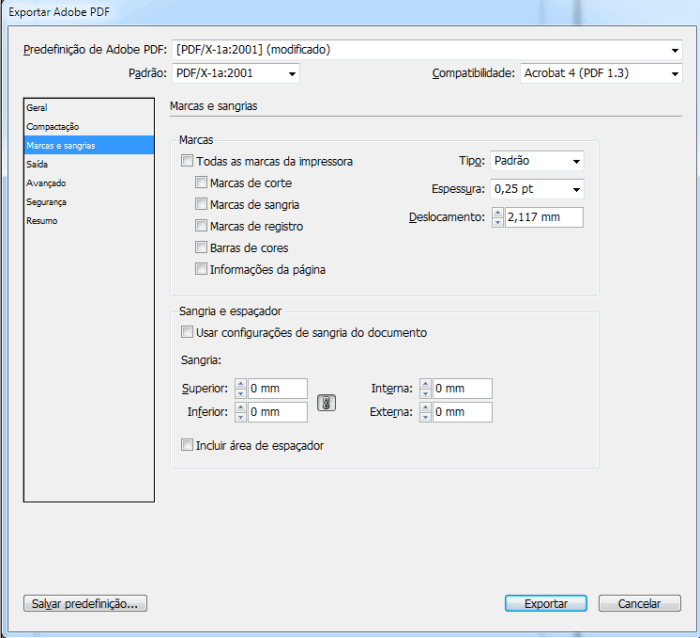Enable Todas as marcas da impressora
The height and width of the screenshot is (638, 700).
click(187, 161)
